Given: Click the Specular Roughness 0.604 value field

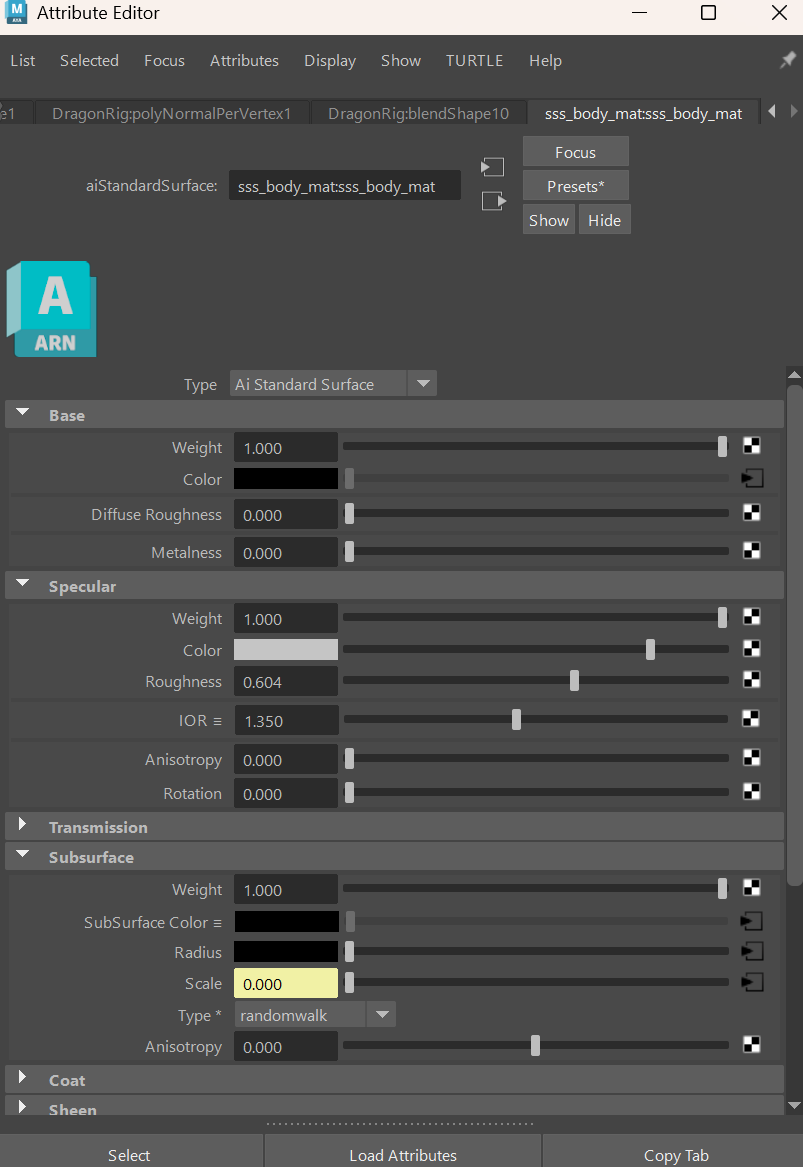Looking at the screenshot, I should [x=286, y=682].
